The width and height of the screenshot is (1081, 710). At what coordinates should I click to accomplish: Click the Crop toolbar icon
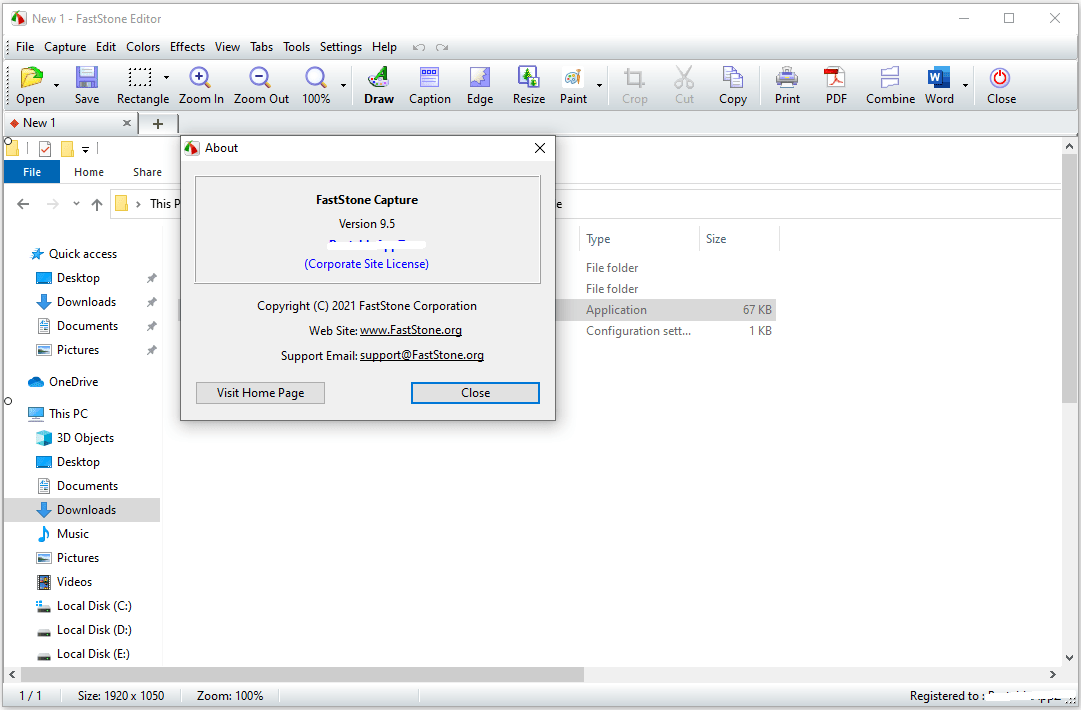(634, 85)
